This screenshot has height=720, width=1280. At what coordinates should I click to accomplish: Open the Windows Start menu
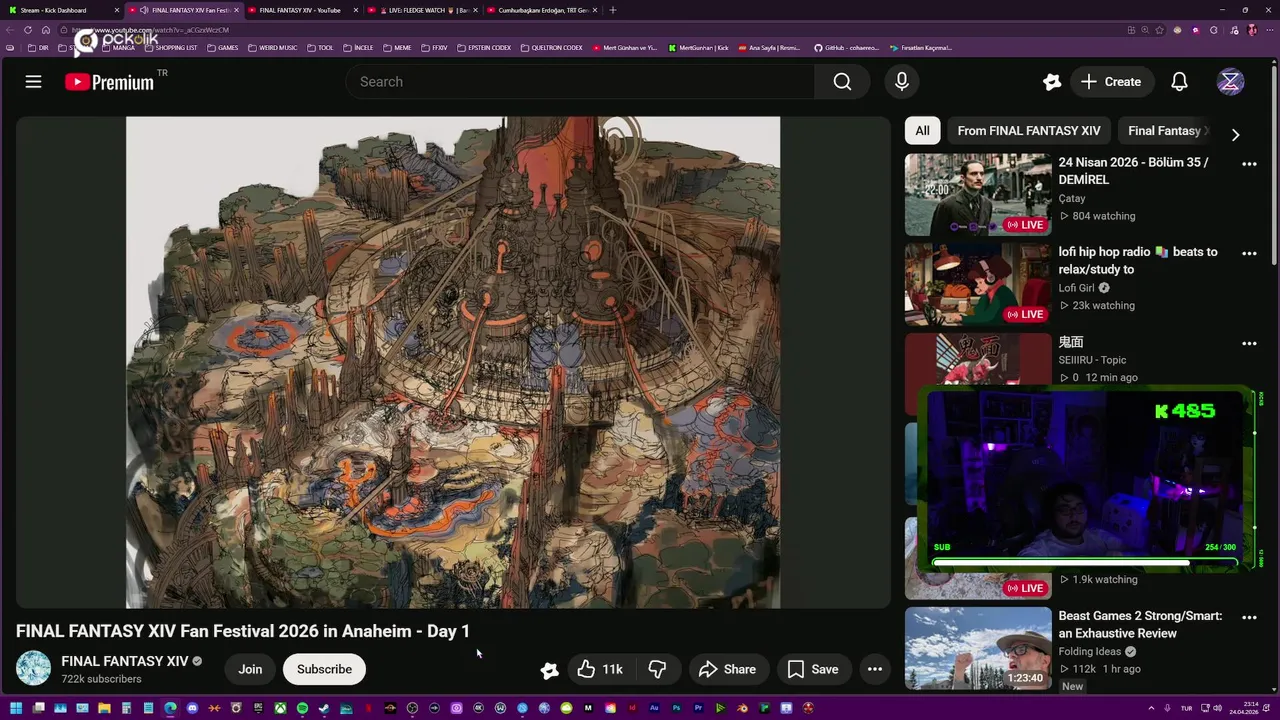(x=16, y=708)
